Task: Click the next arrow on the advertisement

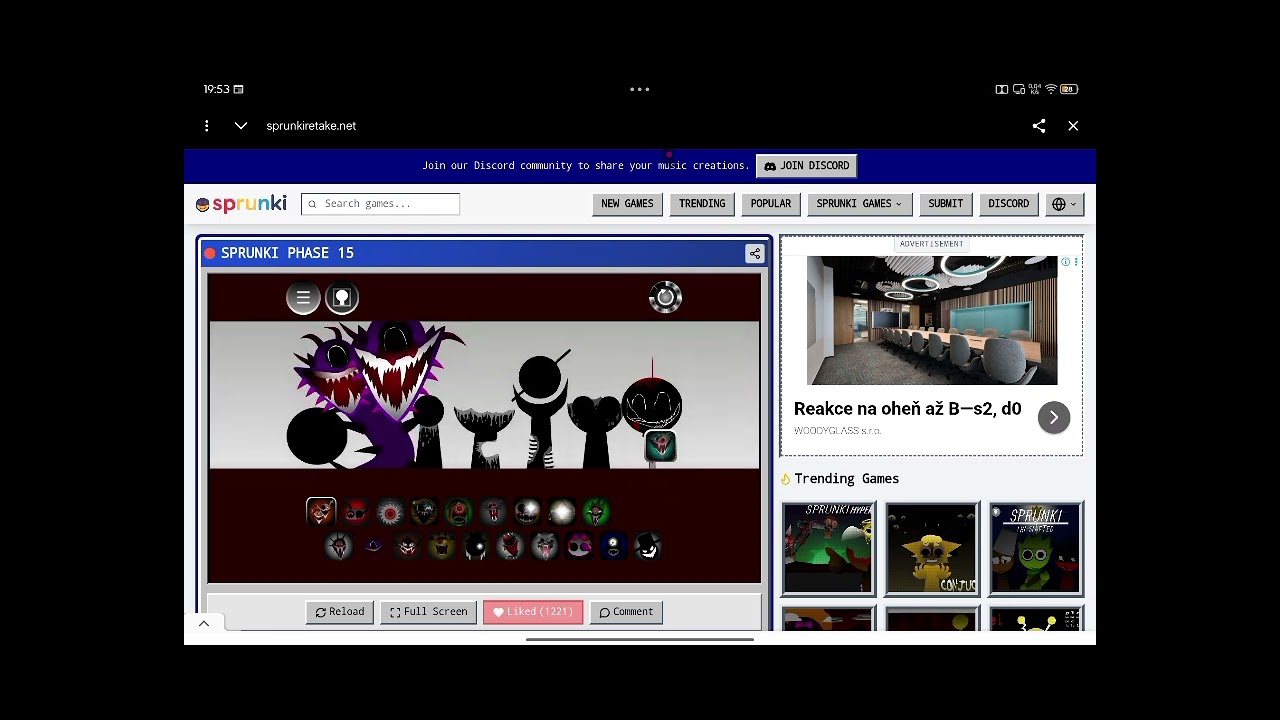Action: point(1054,417)
